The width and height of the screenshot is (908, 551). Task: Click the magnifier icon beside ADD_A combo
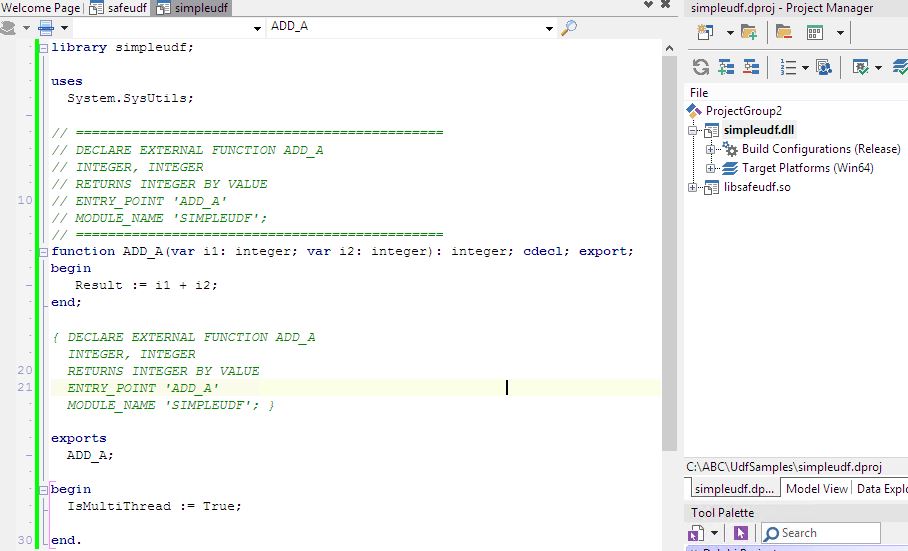click(569, 27)
